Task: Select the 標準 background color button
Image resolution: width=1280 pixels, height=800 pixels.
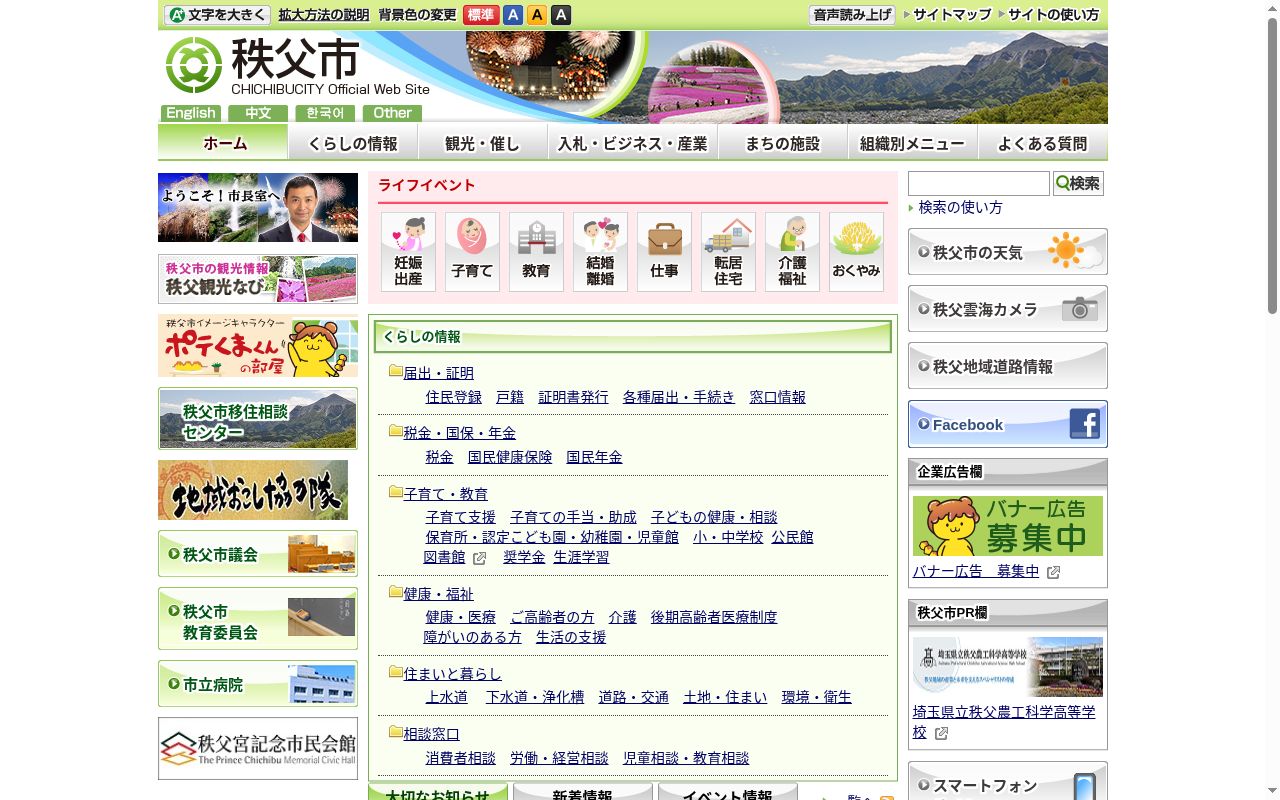Action: (481, 15)
